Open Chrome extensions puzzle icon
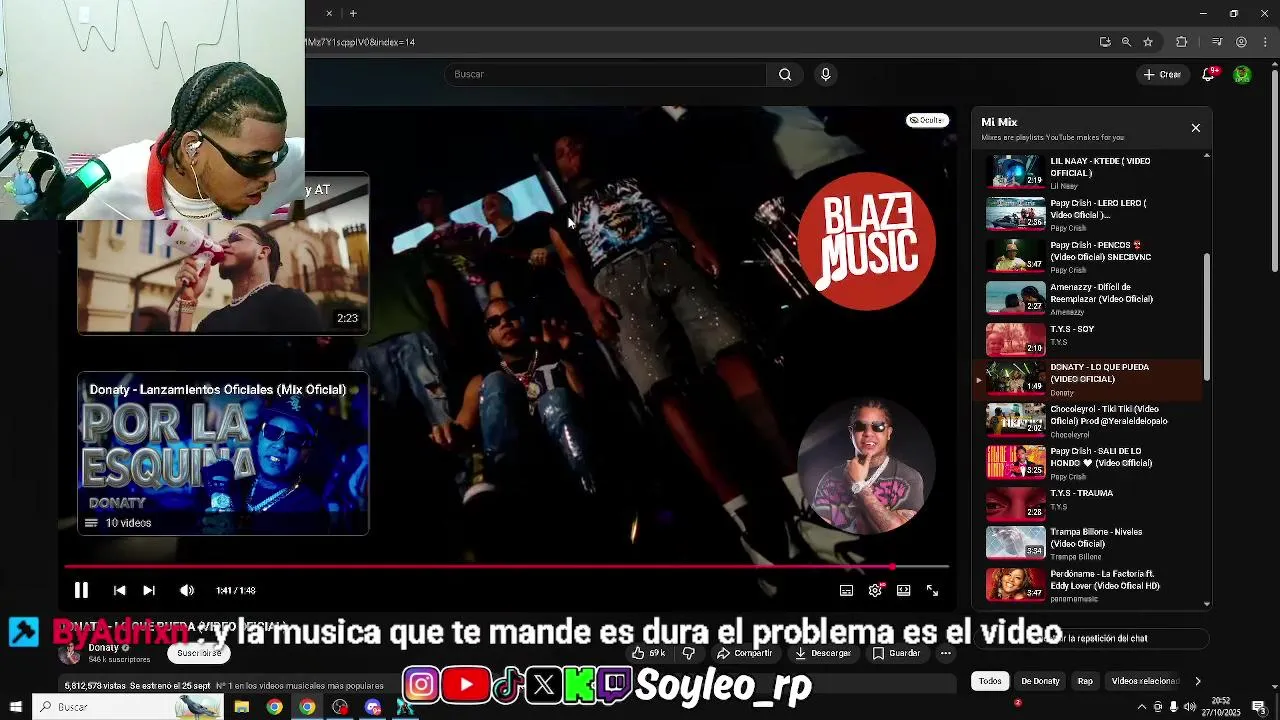Viewport: 1280px width, 720px height. click(1182, 42)
